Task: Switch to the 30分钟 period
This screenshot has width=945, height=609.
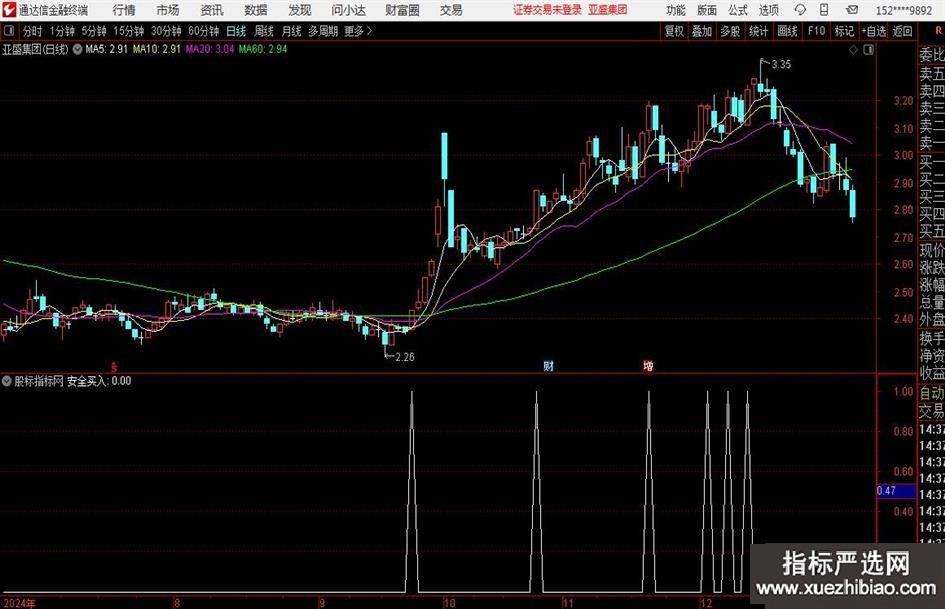Action: [x=166, y=31]
